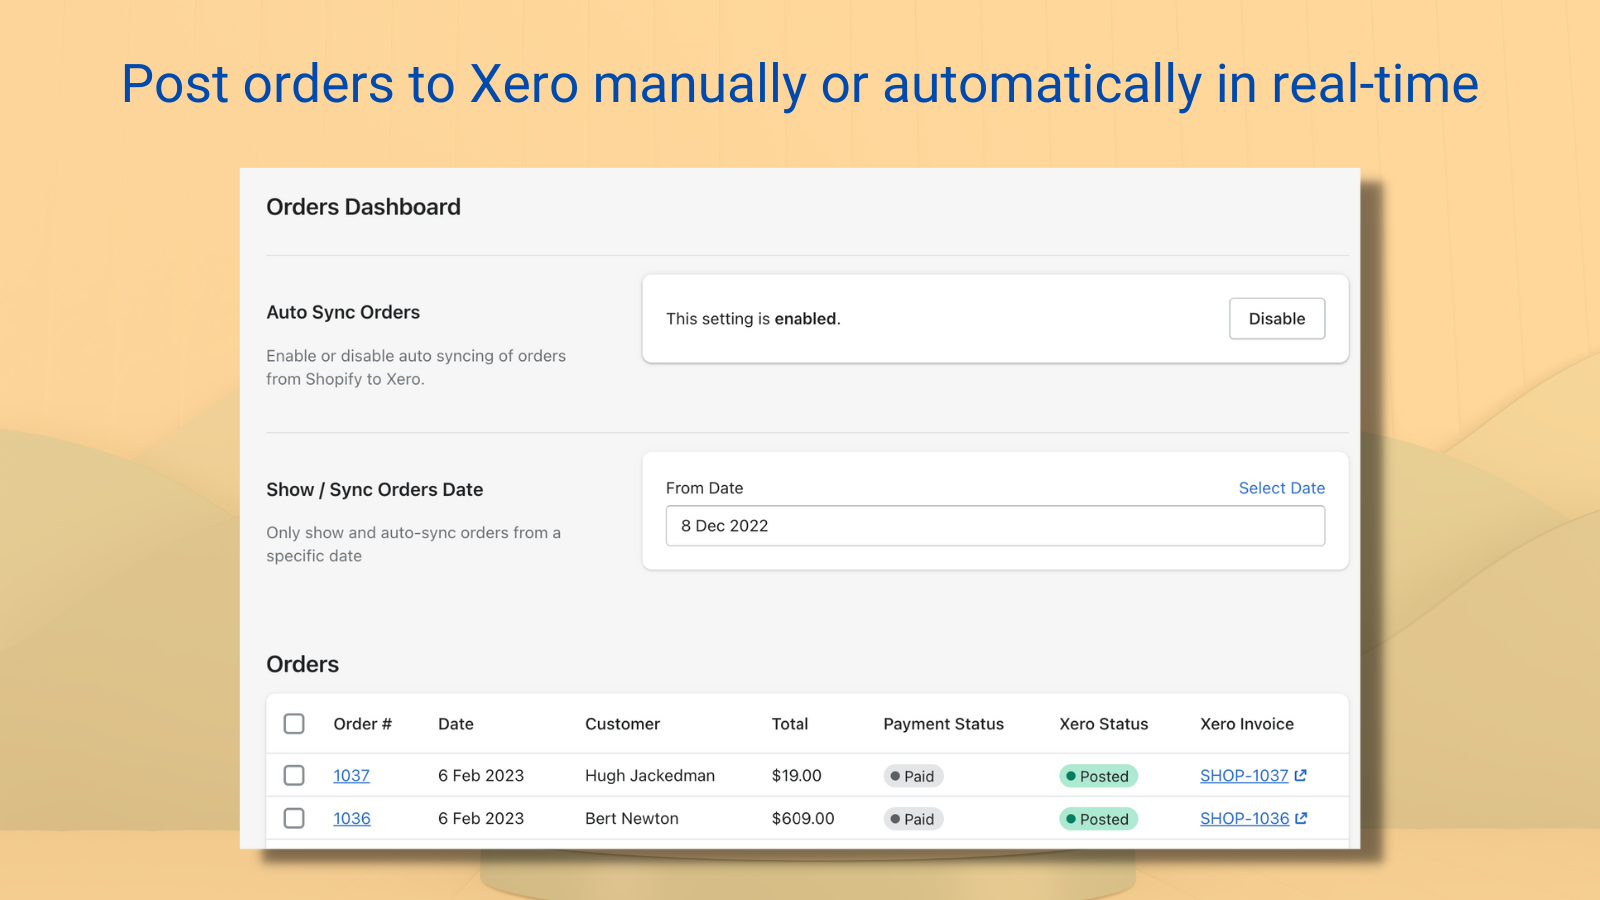
Task: Disable the Auto Sync Orders setting
Action: coord(1276,319)
